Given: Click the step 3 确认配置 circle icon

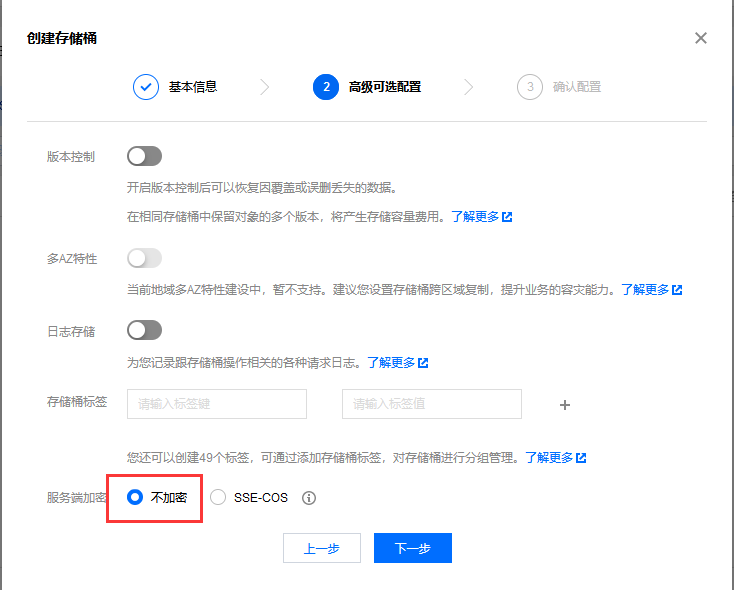Looking at the screenshot, I should [530, 87].
